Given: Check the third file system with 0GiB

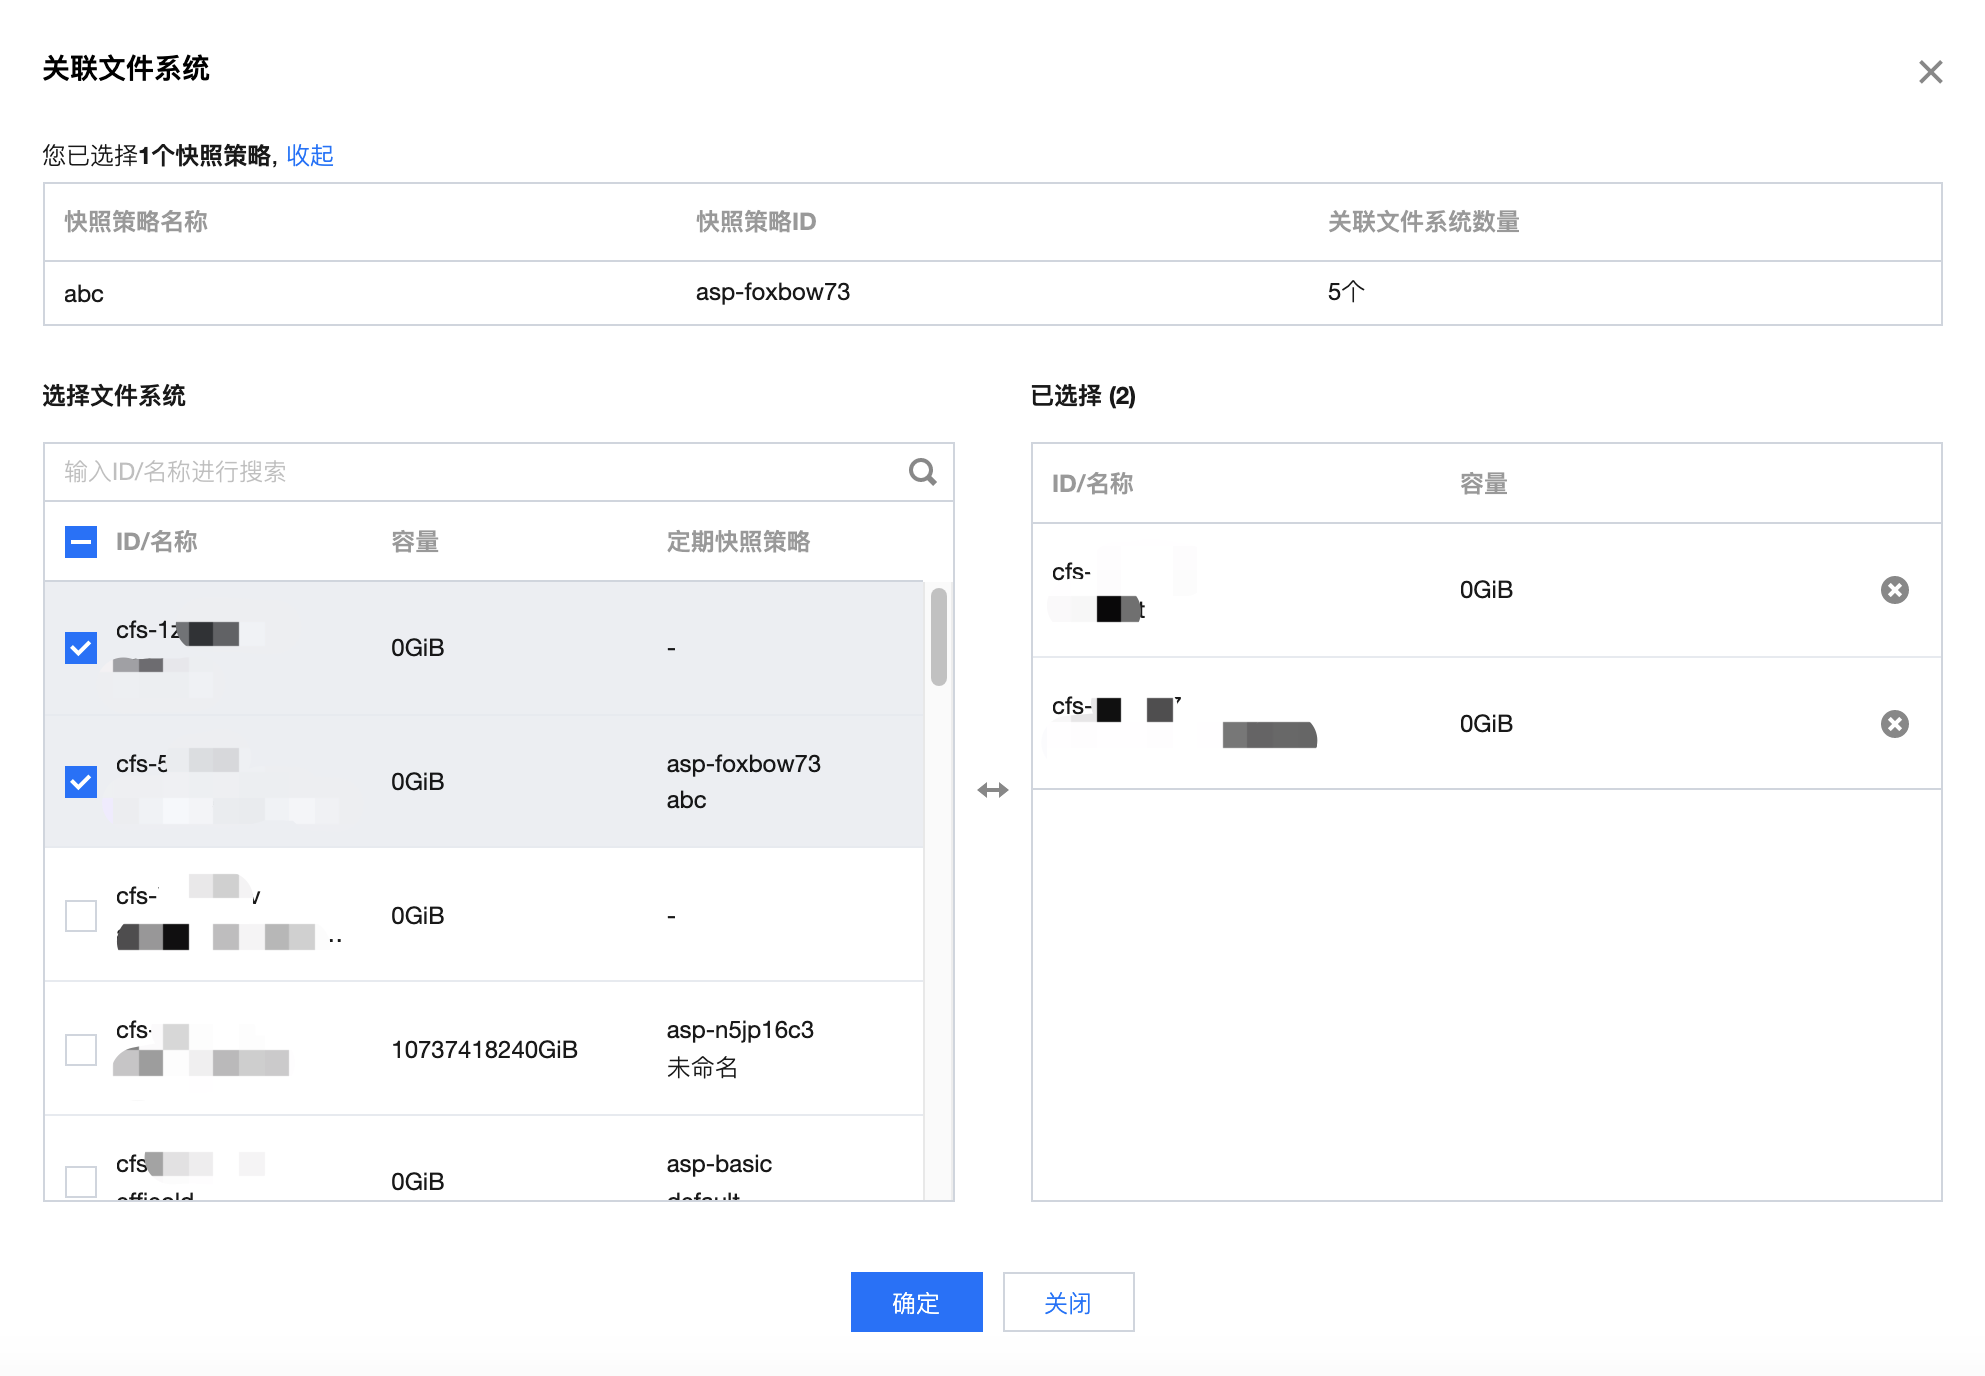Looking at the screenshot, I should point(81,916).
